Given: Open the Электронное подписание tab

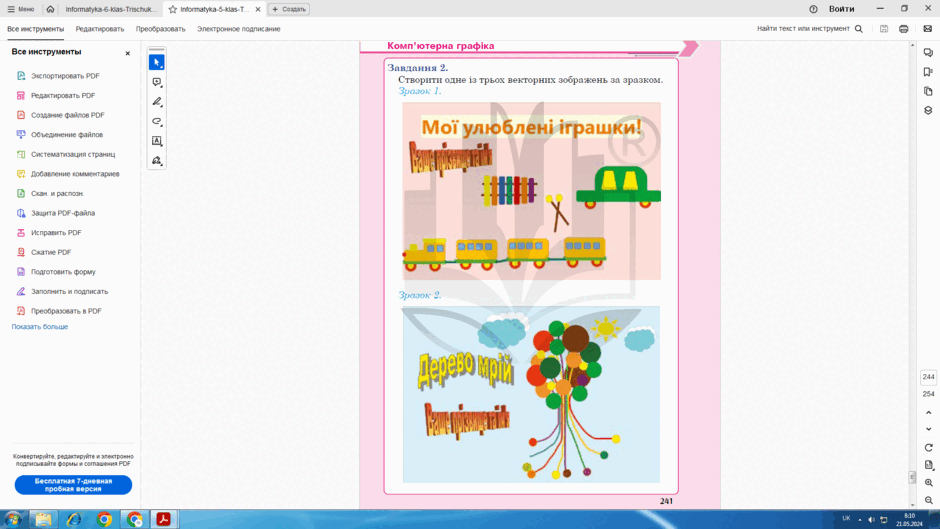Looking at the screenshot, I should tap(239, 29).
